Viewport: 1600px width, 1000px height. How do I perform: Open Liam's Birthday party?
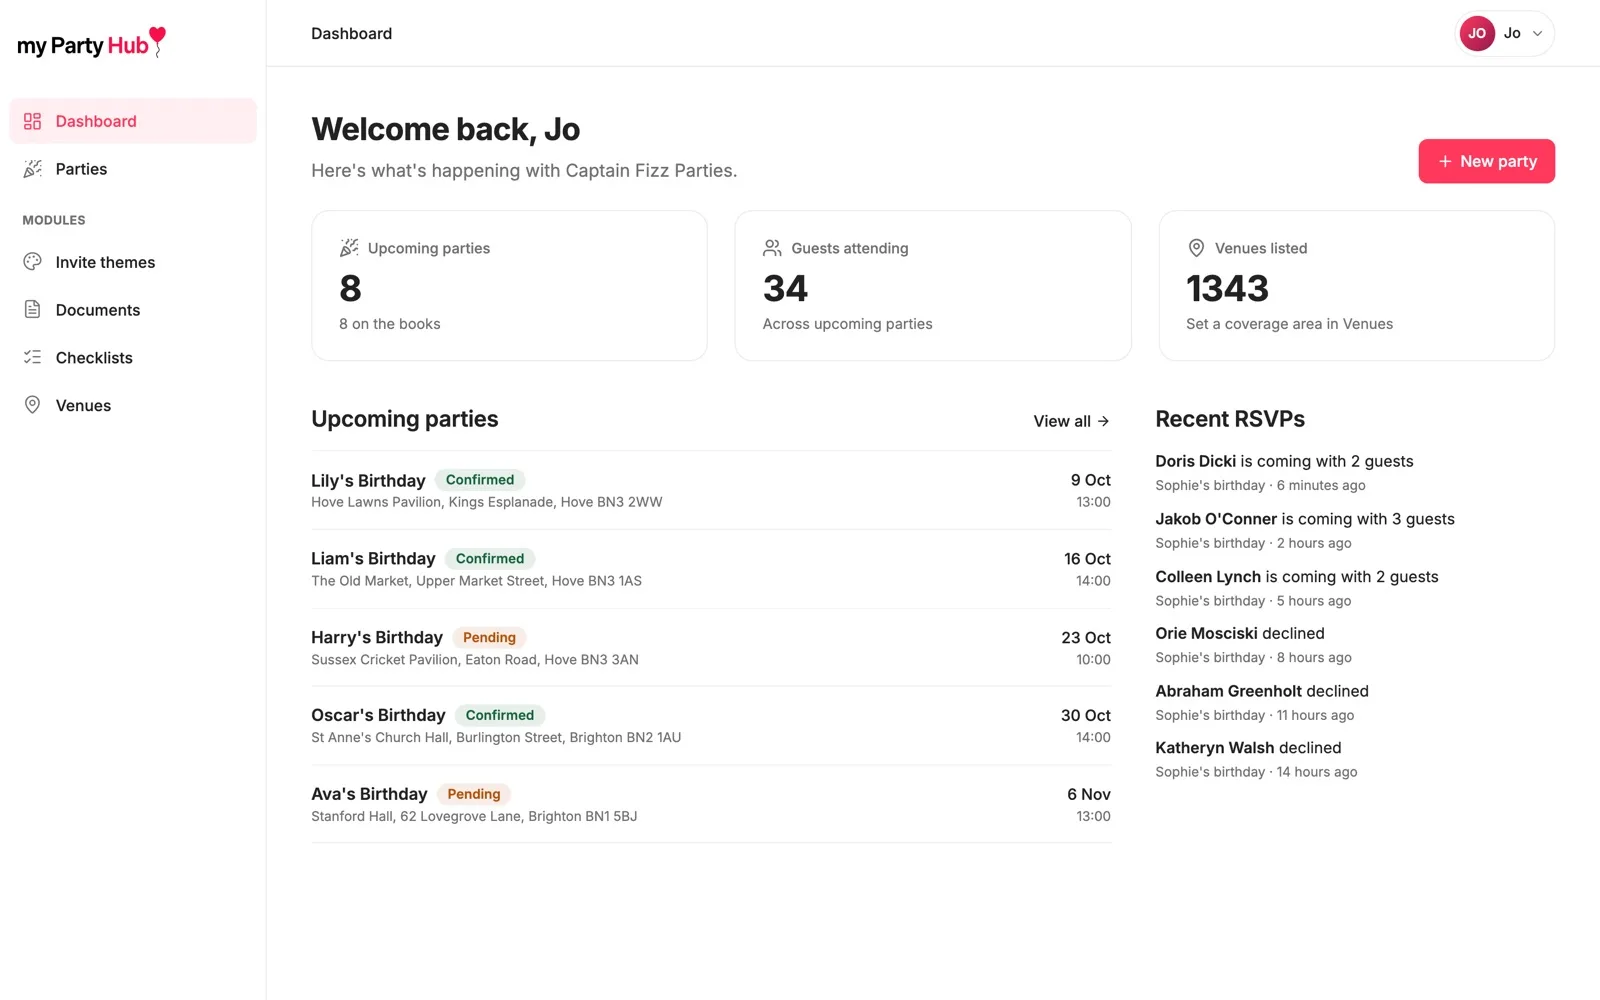[711, 569]
